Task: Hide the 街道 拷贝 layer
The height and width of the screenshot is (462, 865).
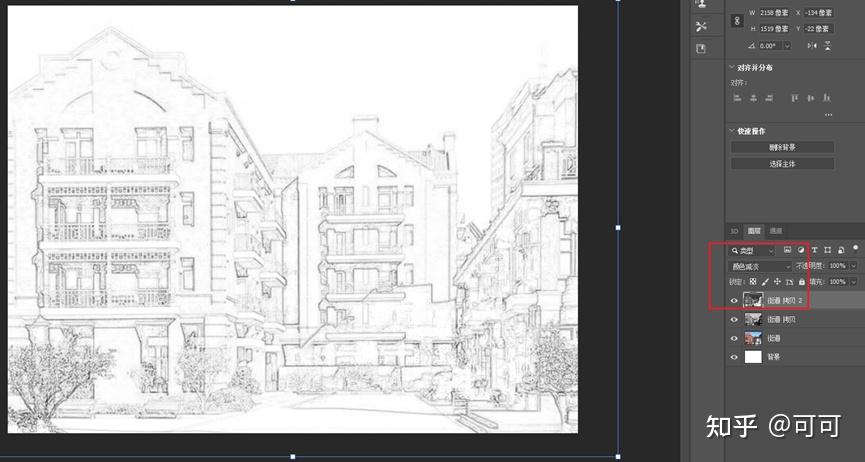Action: [x=734, y=320]
